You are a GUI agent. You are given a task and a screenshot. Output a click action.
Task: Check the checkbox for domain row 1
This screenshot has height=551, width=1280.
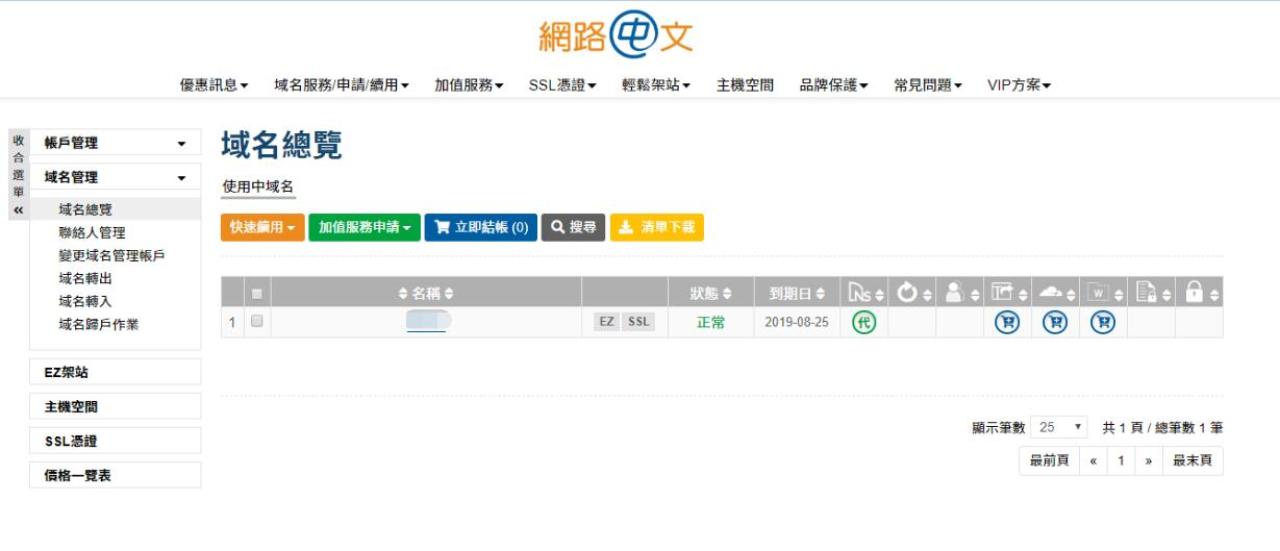click(x=257, y=322)
